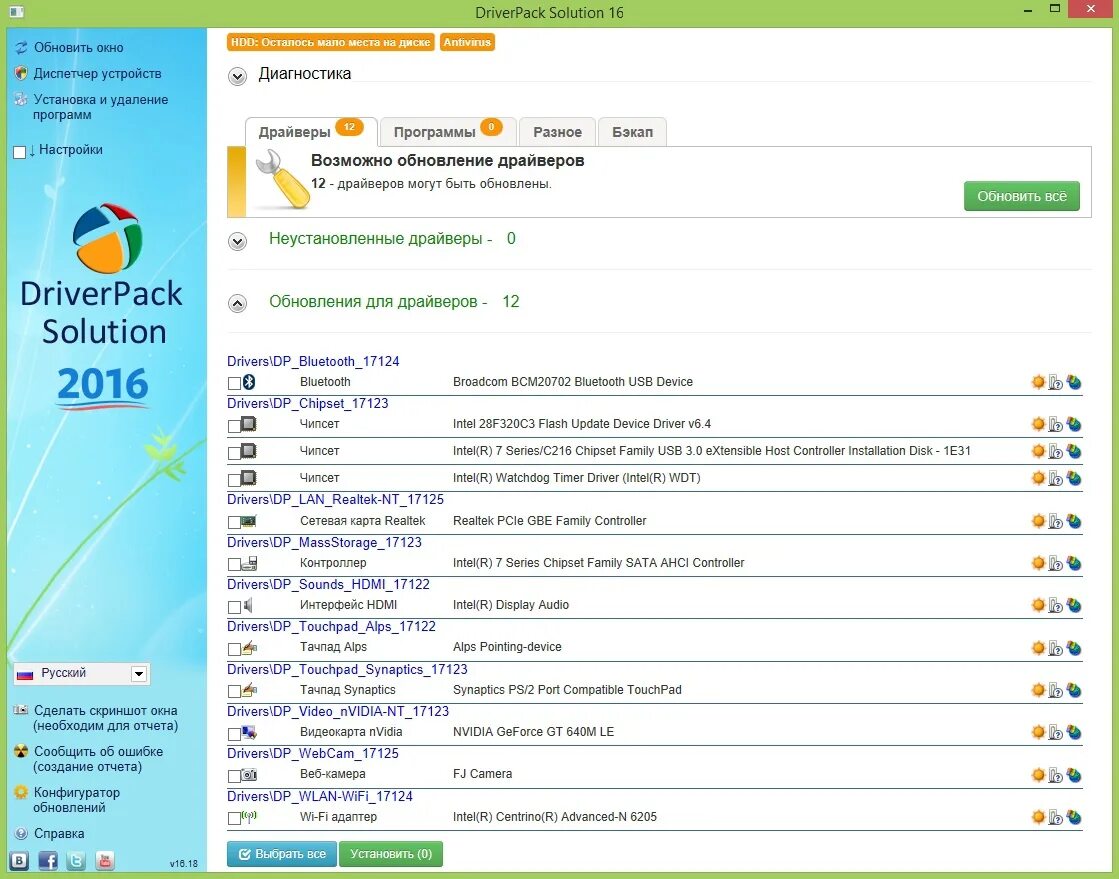The image size is (1119, 879).
Task: Check the Сетевая карта Realtek checkbox
Action: (x=234, y=523)
